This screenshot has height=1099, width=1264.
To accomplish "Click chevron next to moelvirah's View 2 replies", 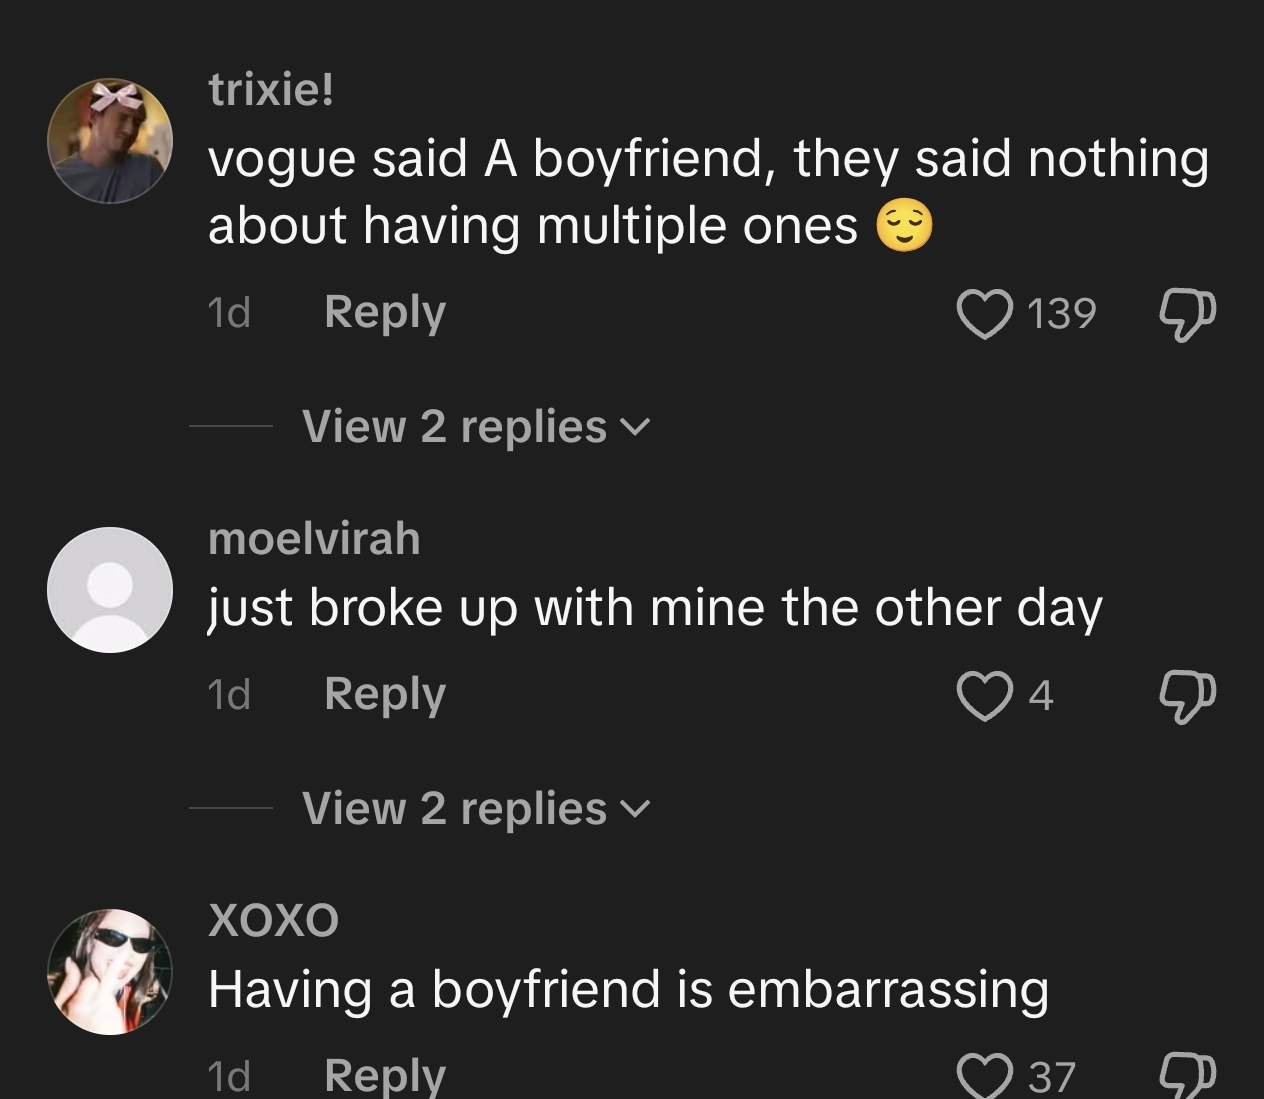I will pyautogui.click(x=635, y=810).
